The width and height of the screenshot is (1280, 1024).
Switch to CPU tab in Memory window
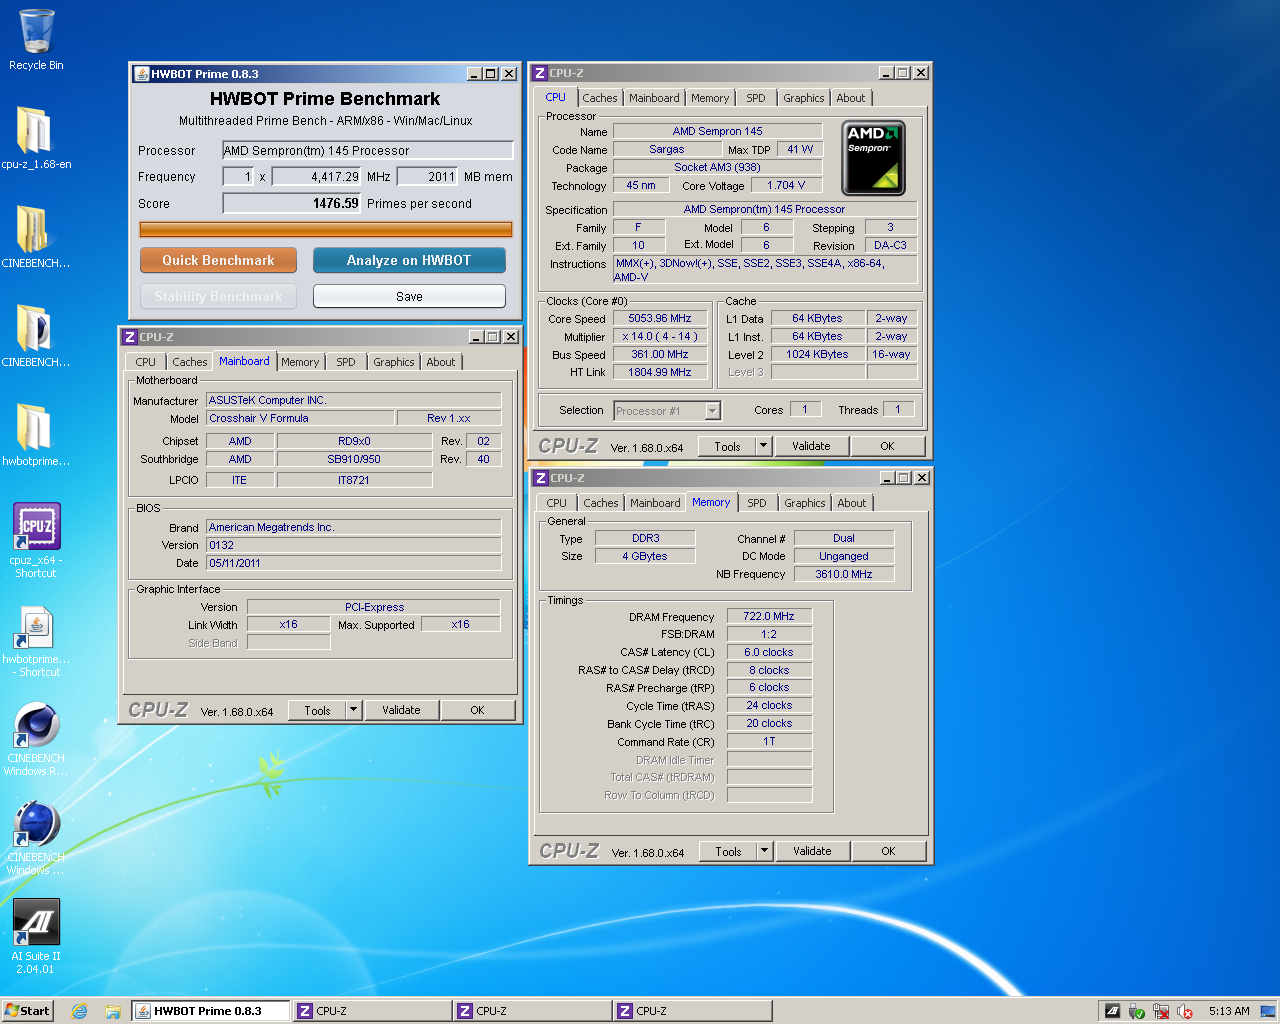tap(557, 503)
